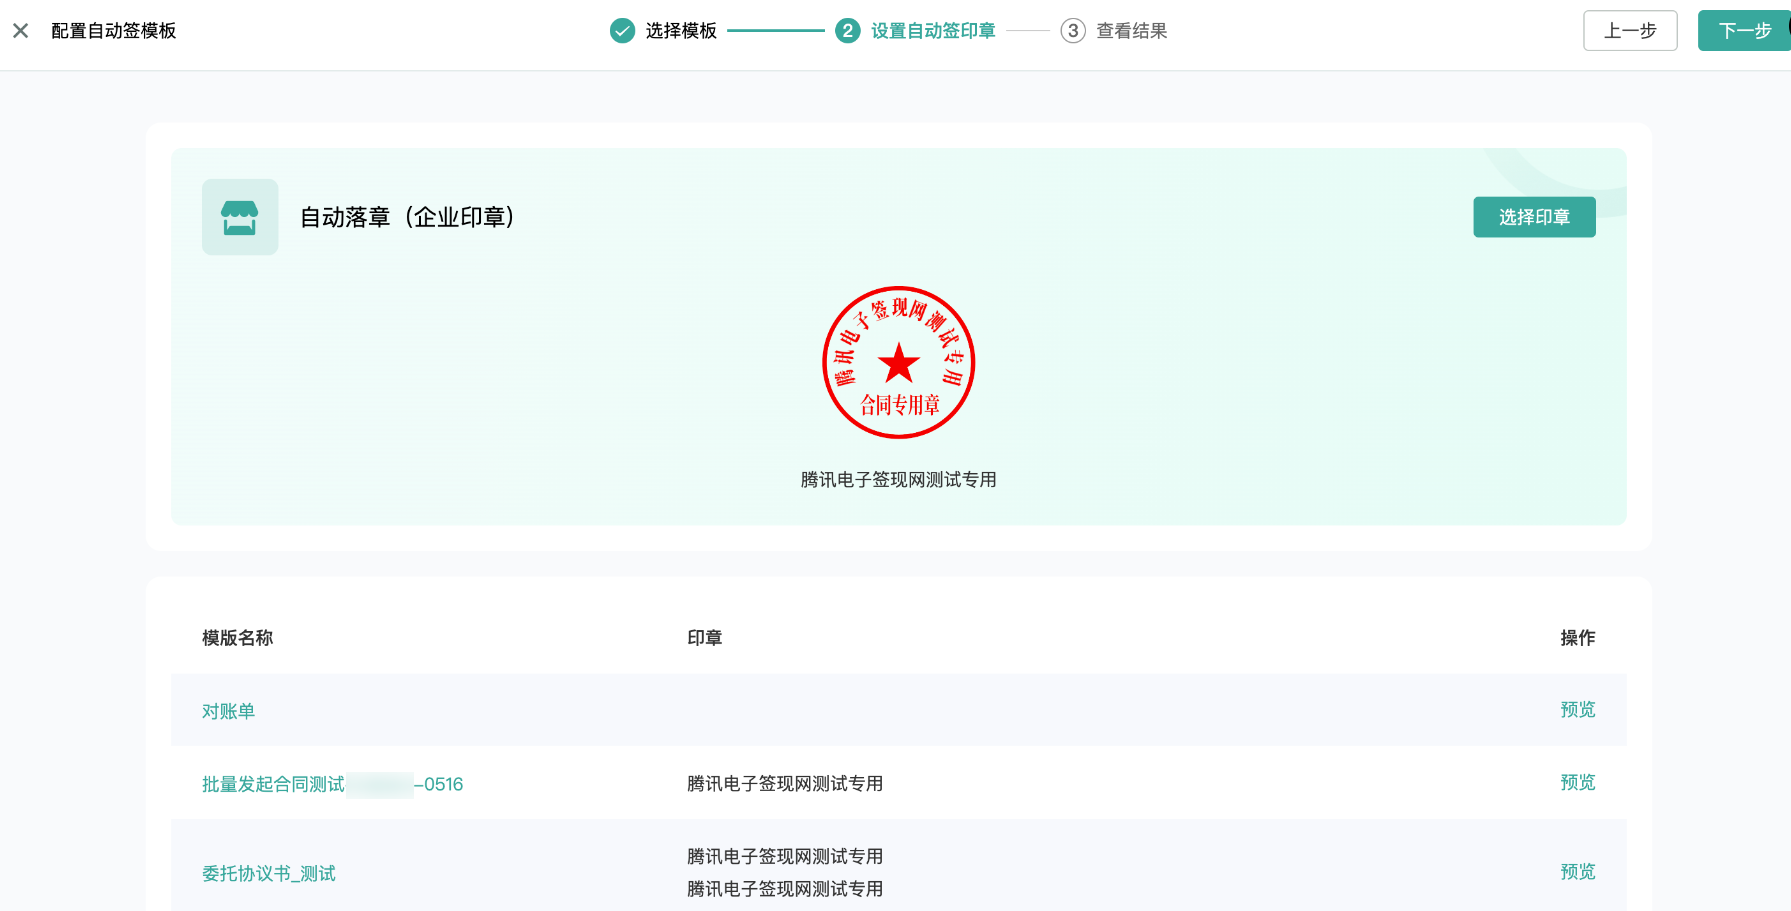Select the 设置自动签印章 step label
The height and width of the screenshot is (911, 1791).
pyautogui.click(x=933, y=31)
